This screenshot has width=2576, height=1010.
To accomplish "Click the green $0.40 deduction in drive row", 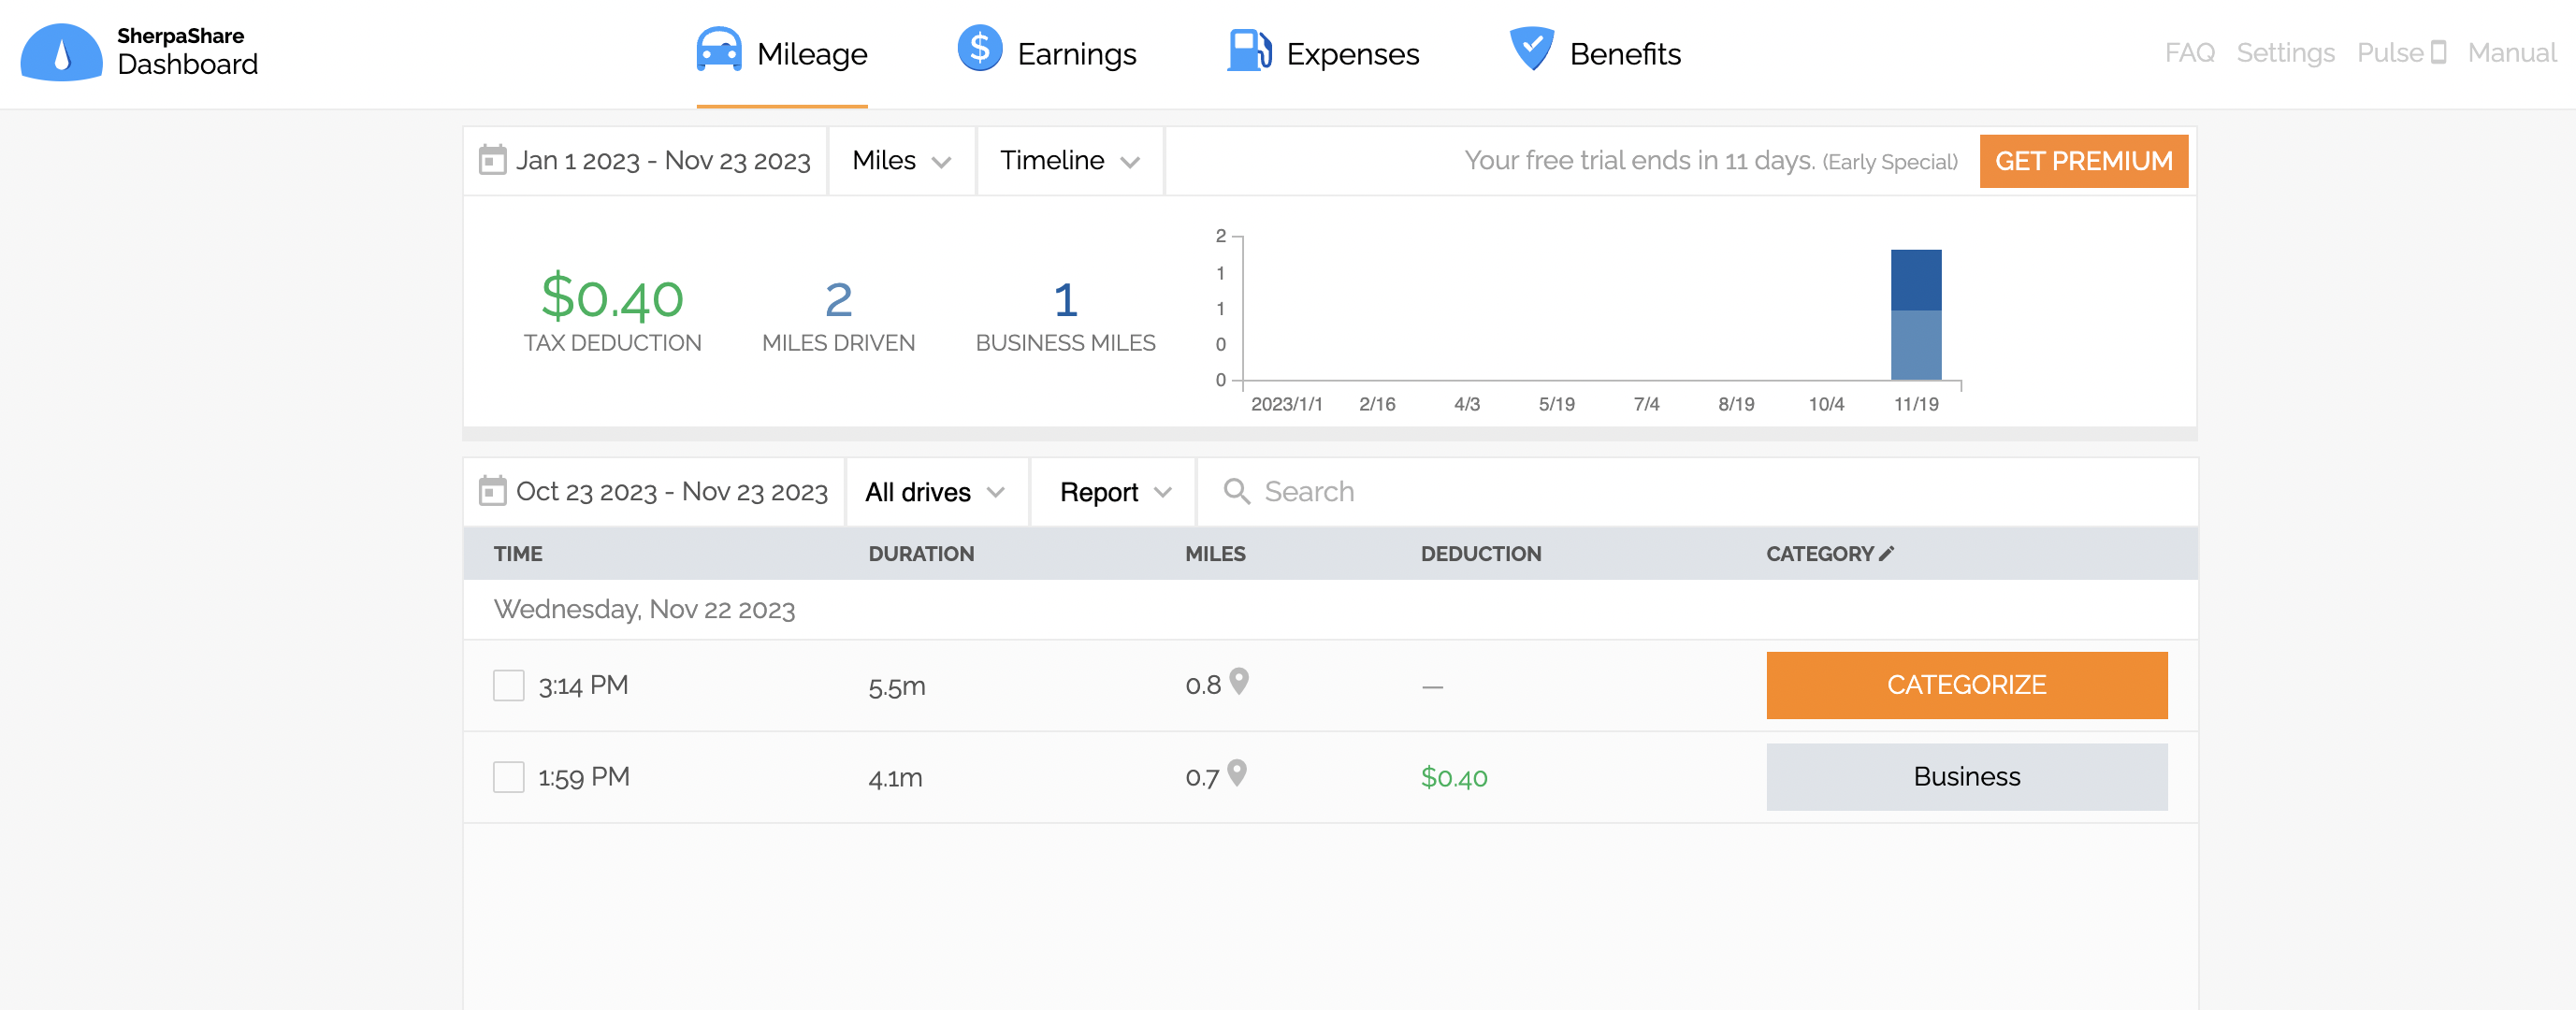I will [x=1454, y=777].
